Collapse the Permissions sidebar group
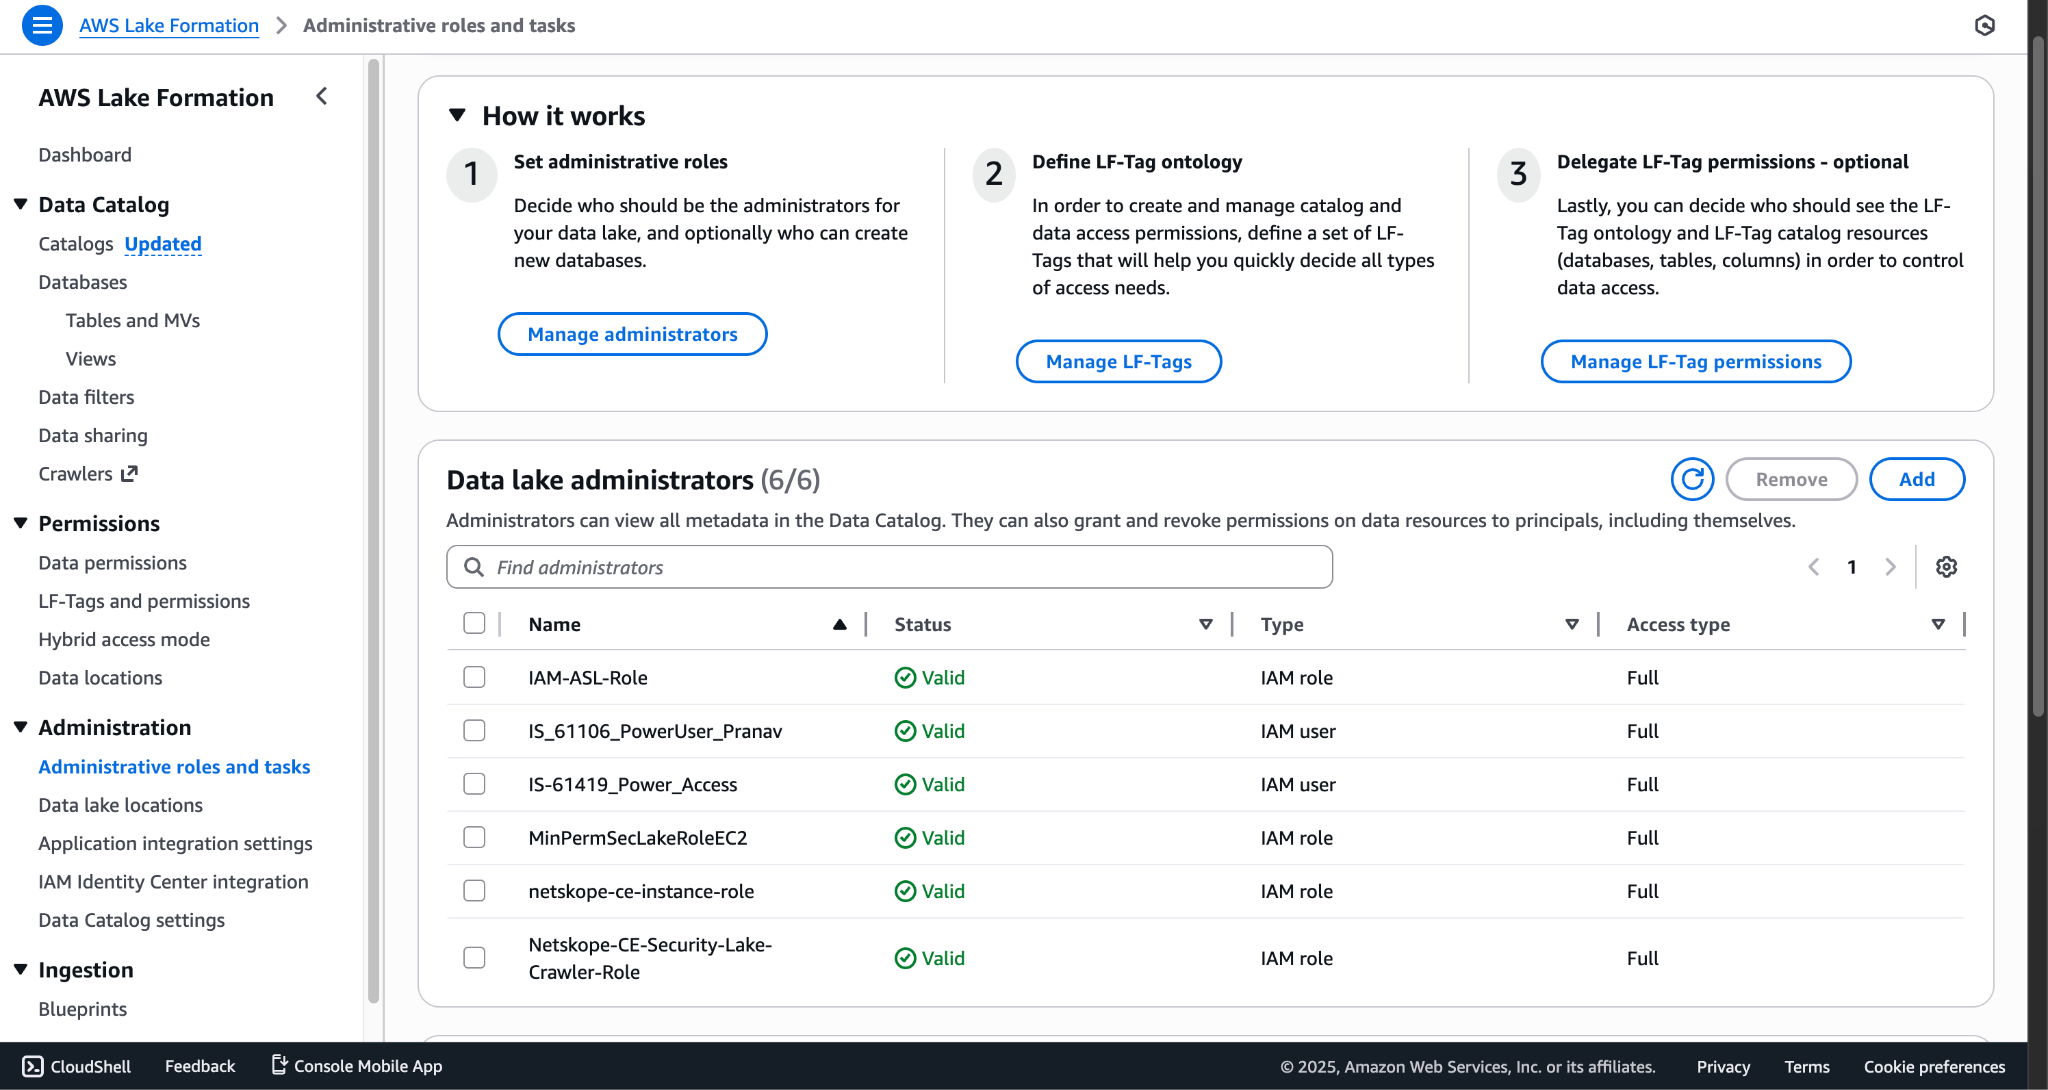 click(20, 523)
